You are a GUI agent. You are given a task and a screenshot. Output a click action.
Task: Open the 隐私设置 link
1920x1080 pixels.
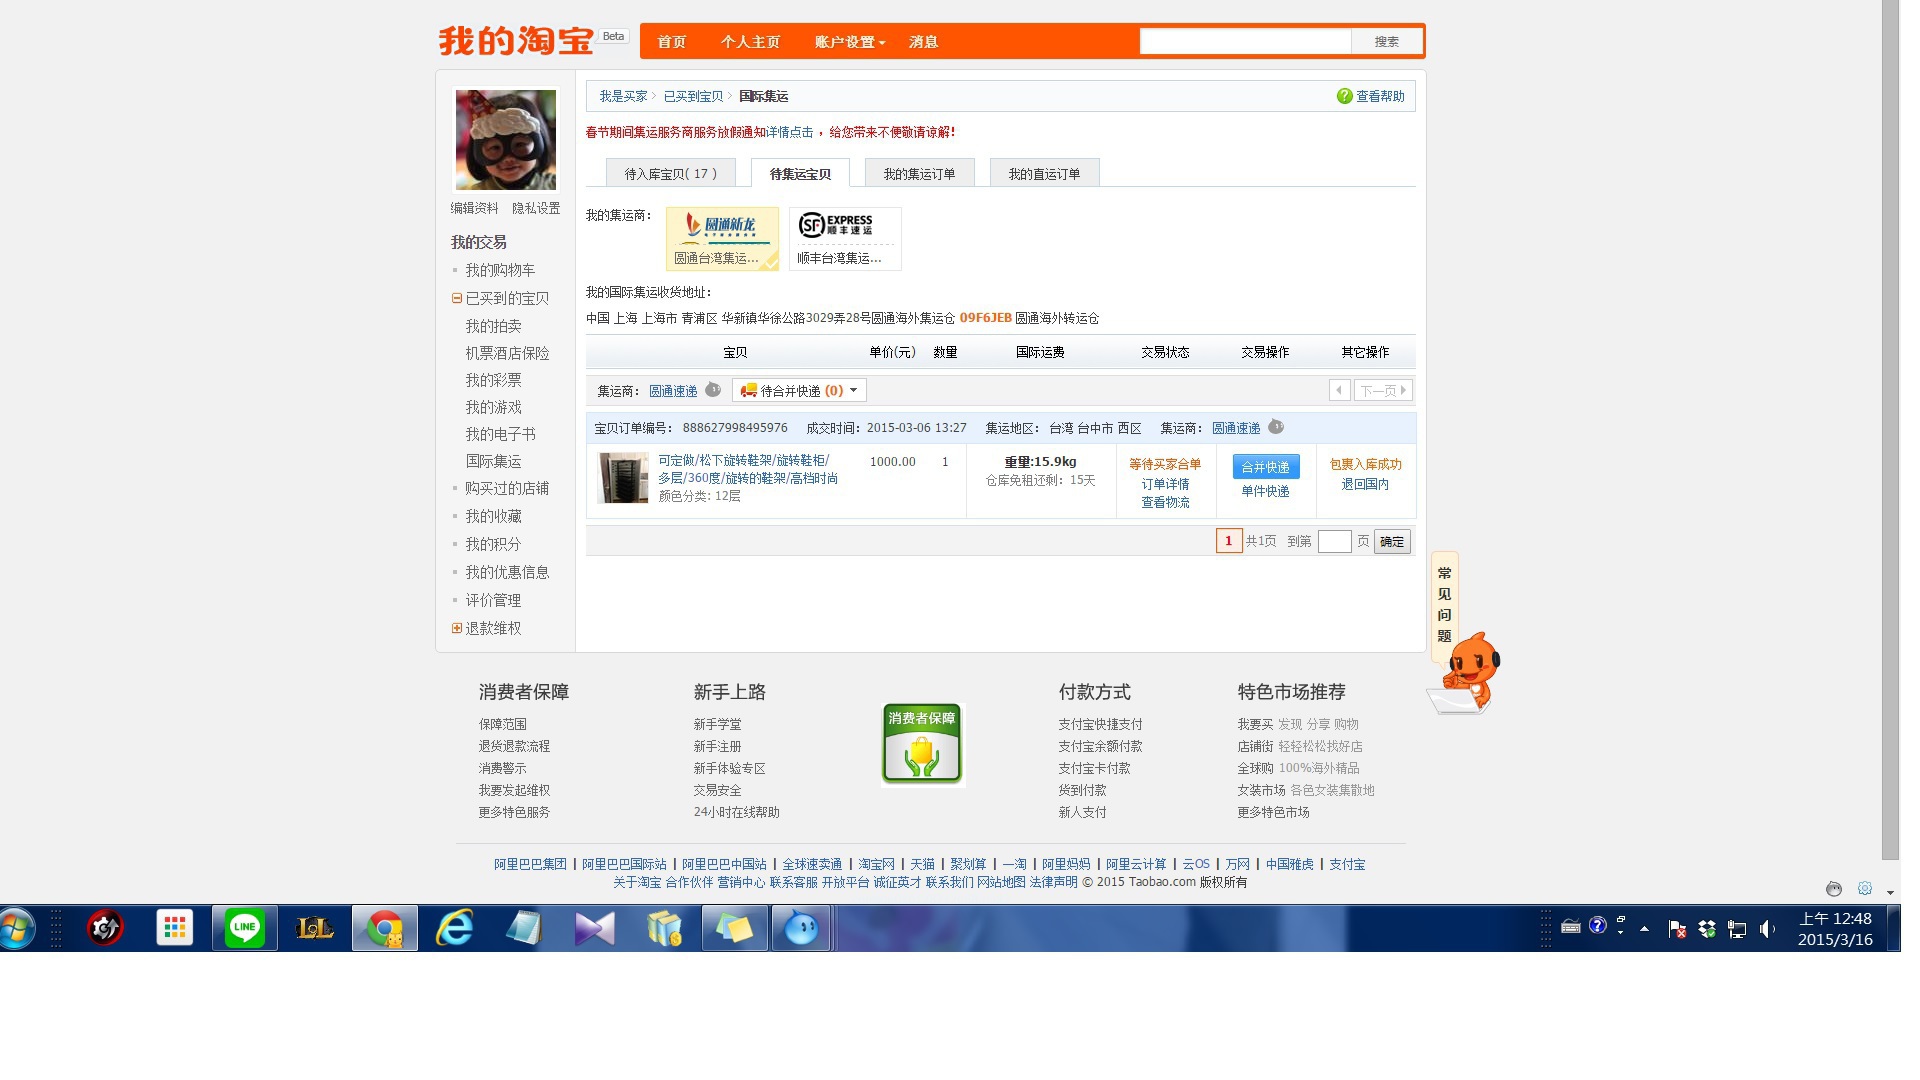coord(536,208)
